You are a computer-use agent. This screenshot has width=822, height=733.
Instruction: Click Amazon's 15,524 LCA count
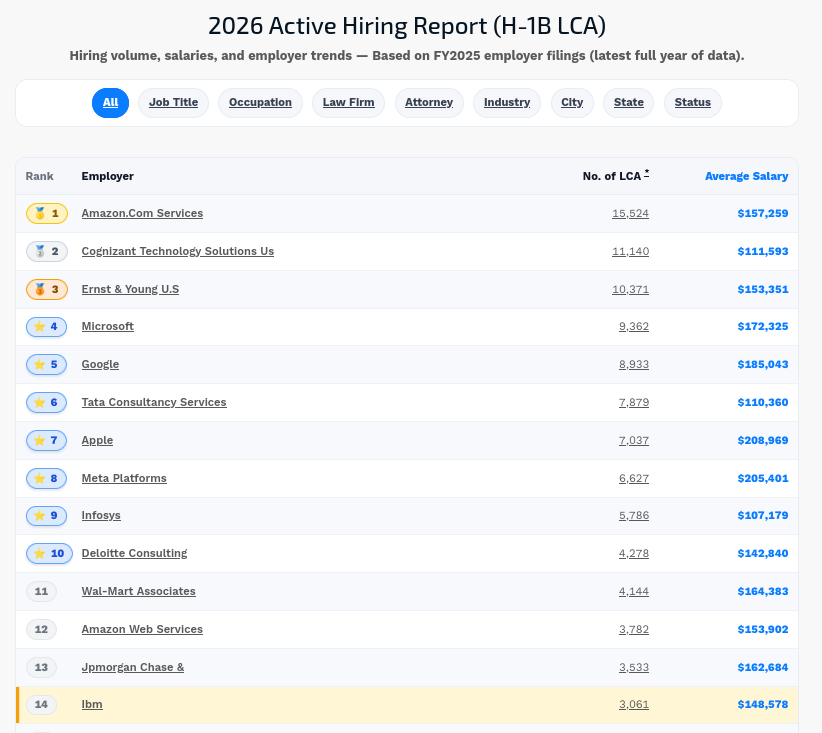[631, 213]
